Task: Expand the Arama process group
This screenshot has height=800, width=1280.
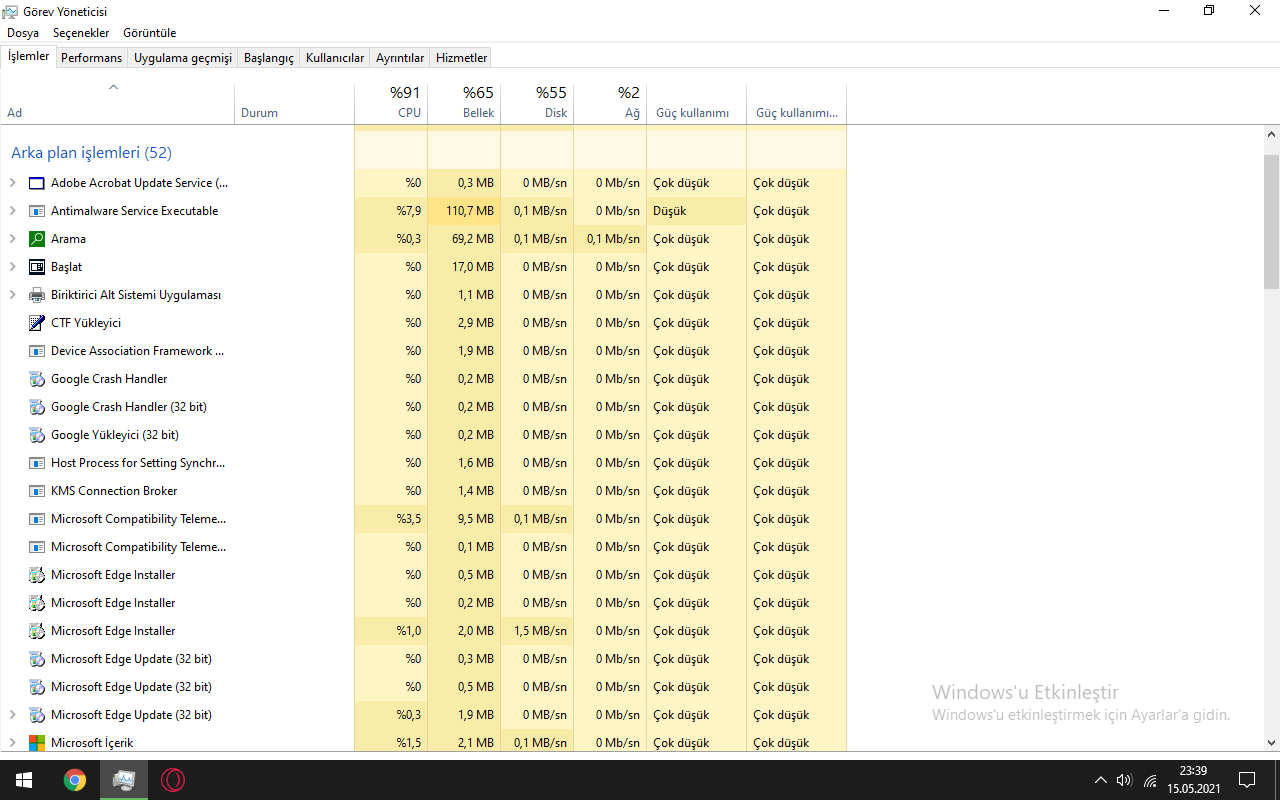Action: click(13, 239)
